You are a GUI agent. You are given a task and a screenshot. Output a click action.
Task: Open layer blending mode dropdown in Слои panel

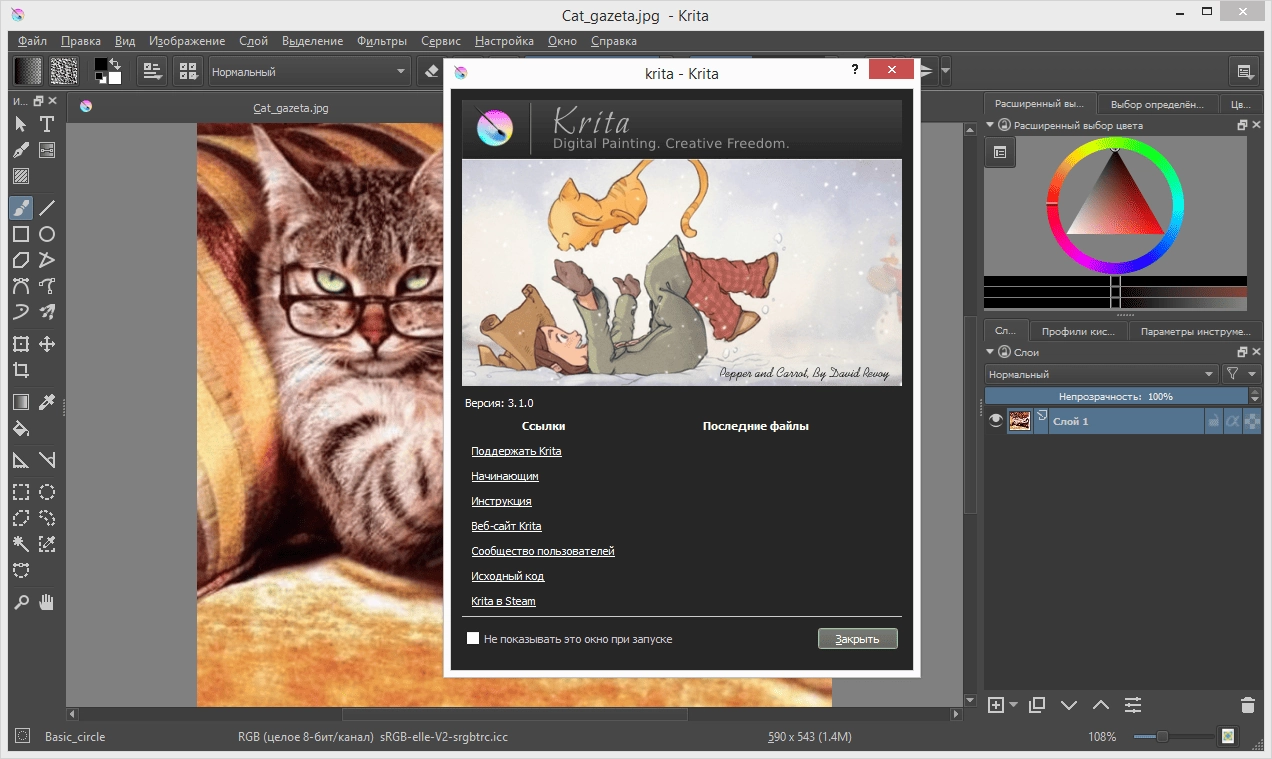[x=1100, y=374]
